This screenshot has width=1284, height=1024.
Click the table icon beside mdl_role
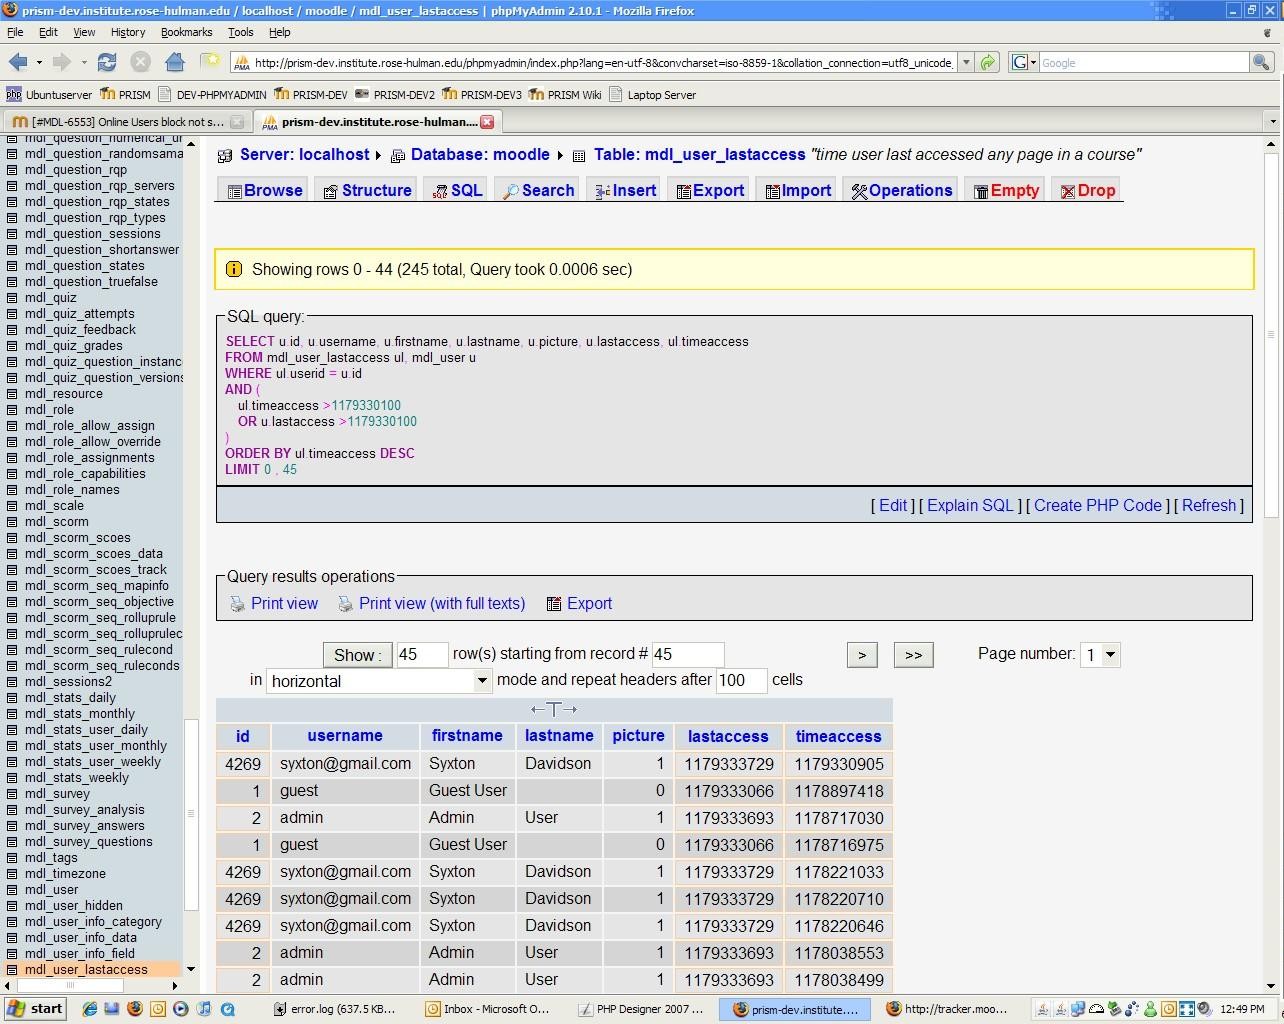[13, 410]
